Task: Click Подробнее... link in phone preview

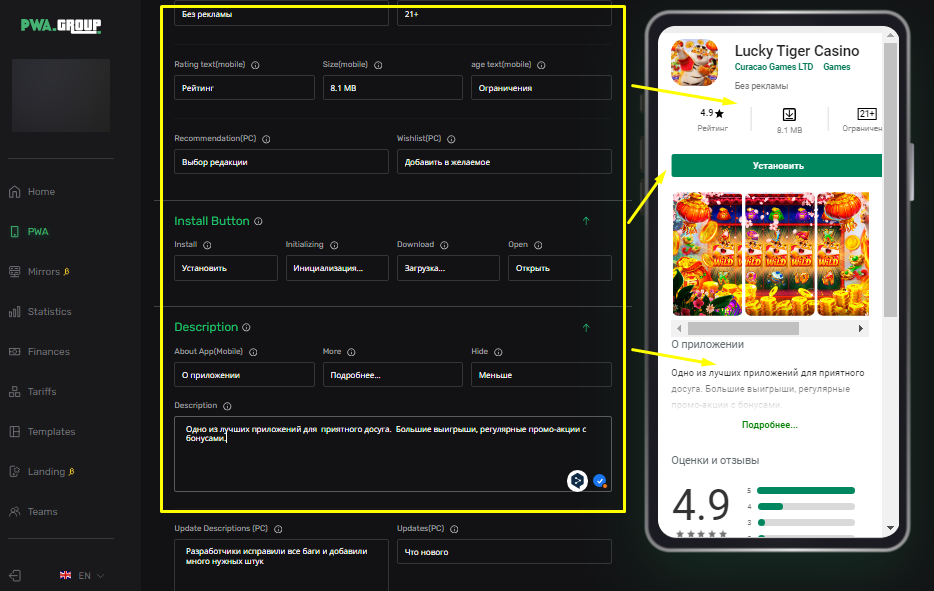Action: pos(770,425)
